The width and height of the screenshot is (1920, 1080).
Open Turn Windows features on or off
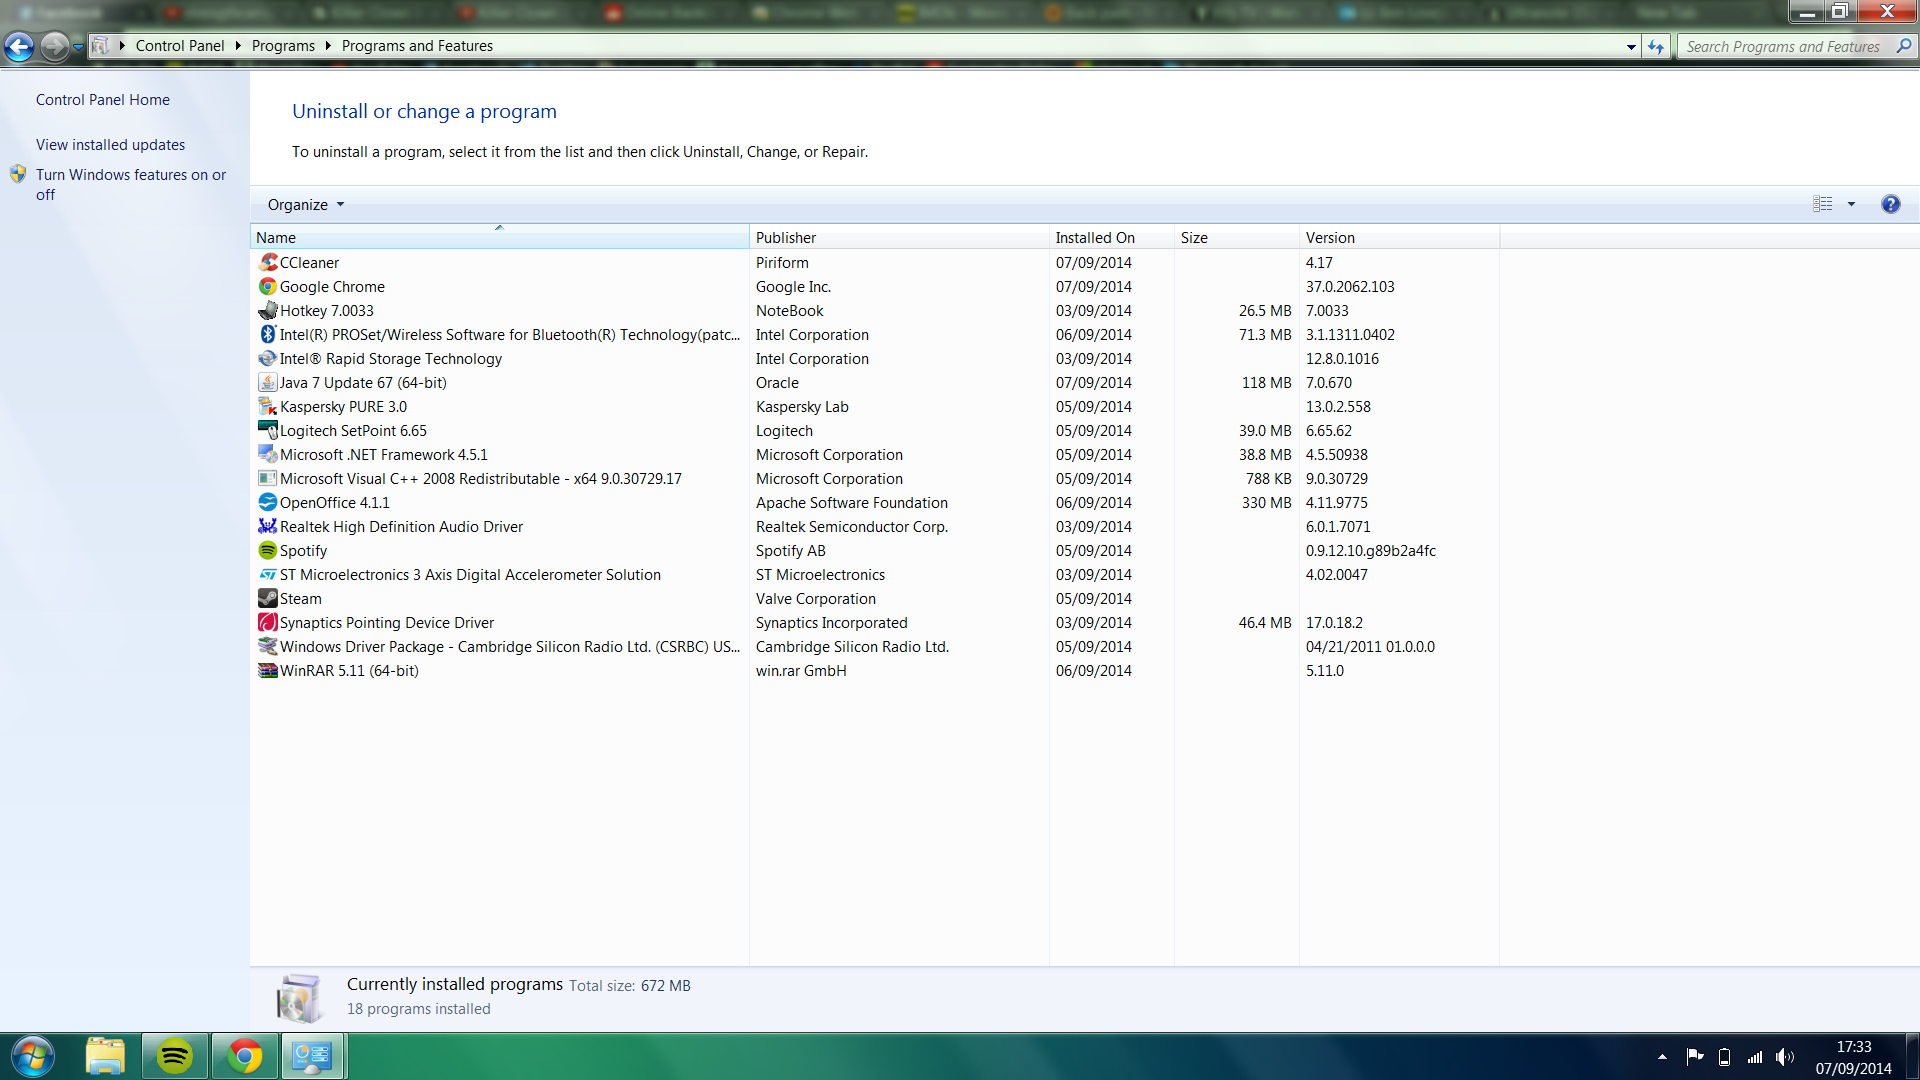[131, 184]
